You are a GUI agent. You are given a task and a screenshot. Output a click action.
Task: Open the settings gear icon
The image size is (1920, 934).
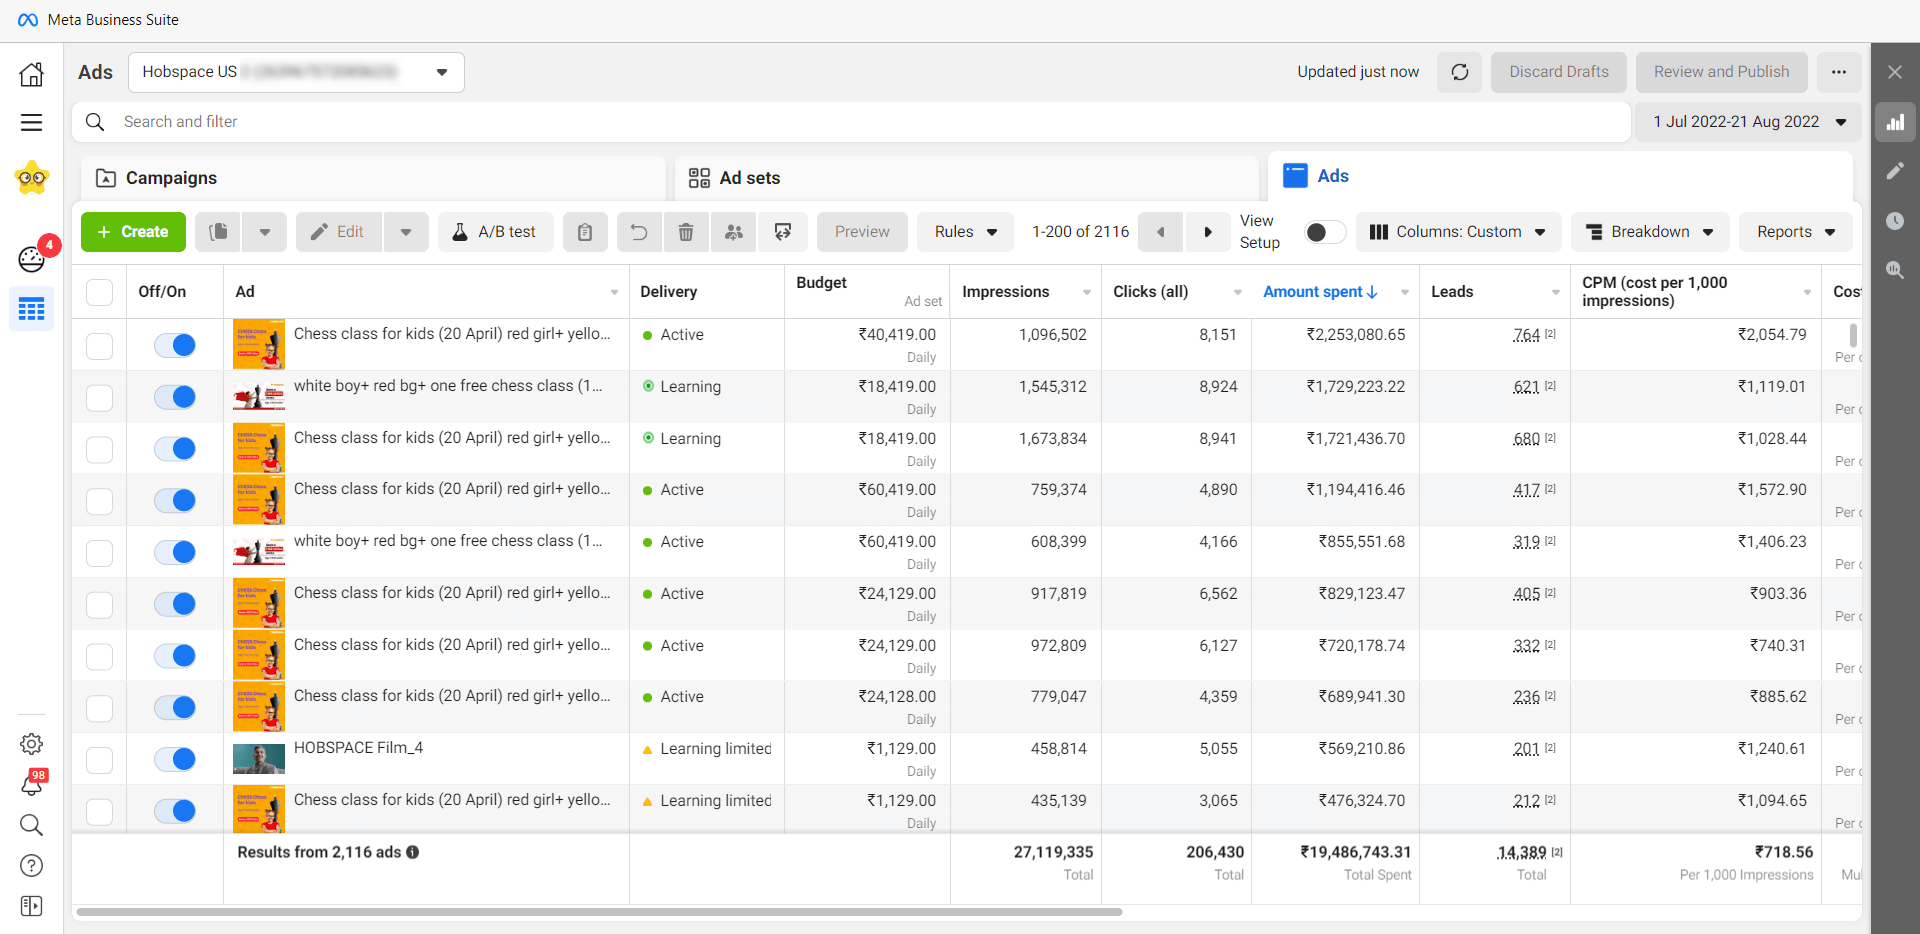32,744
